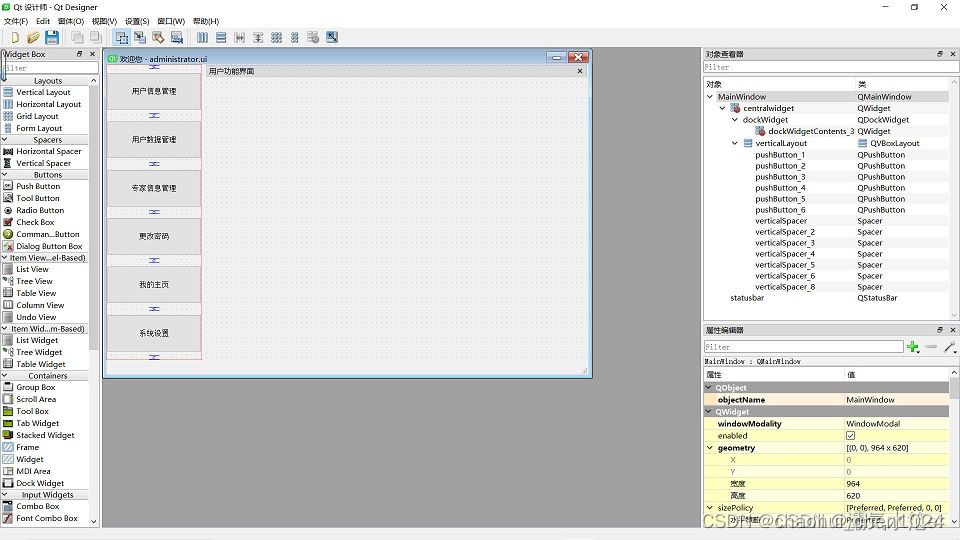Apply Lay Out Horizontally toolbar icon
The height and width of the screenshot is (540, 960).
tap(203, 37)
